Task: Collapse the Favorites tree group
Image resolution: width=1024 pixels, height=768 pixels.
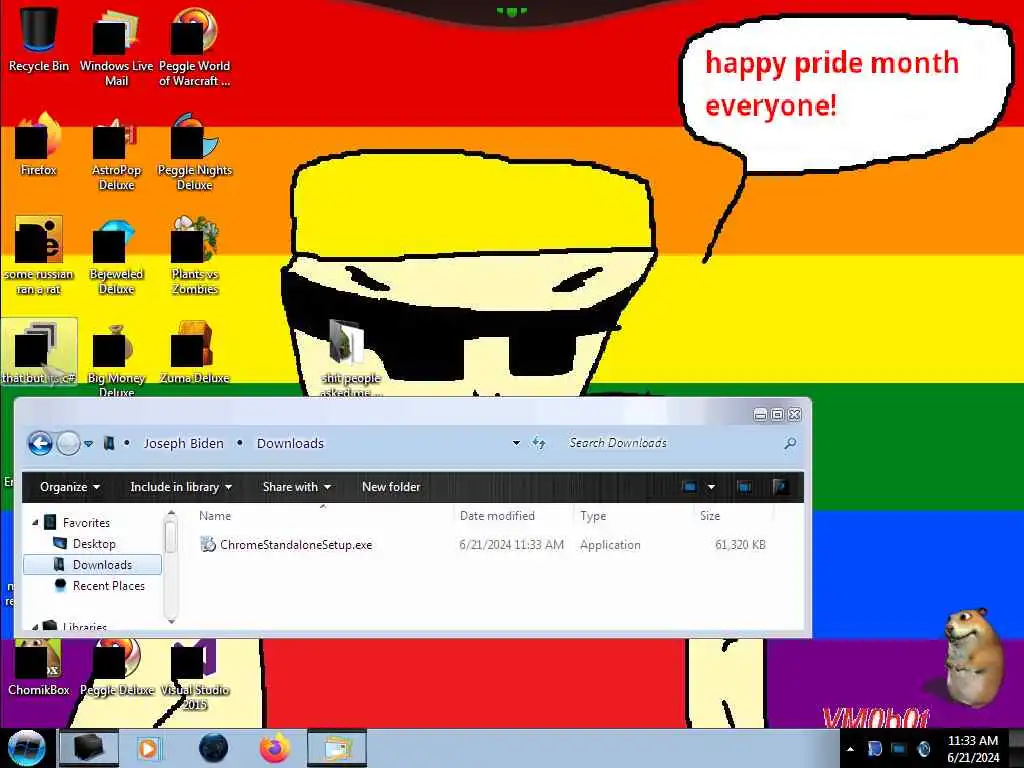Action: pos(35,522)
